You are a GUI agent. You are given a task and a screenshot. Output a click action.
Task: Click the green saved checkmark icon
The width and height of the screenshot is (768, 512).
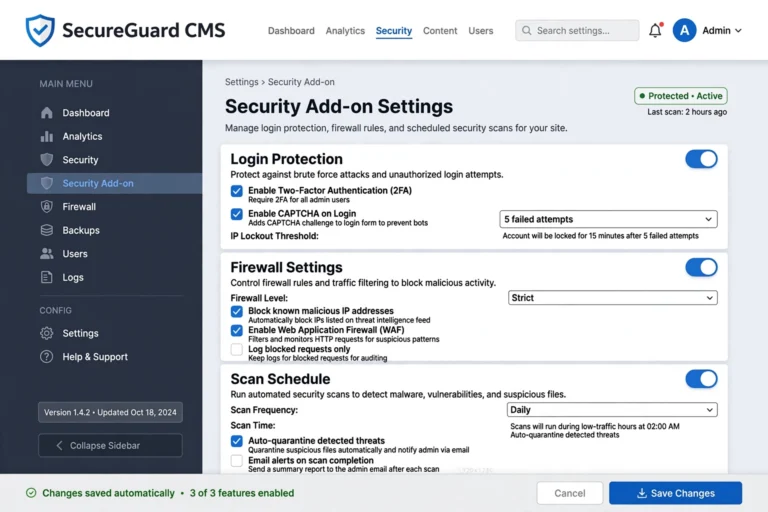coord(31,493)
